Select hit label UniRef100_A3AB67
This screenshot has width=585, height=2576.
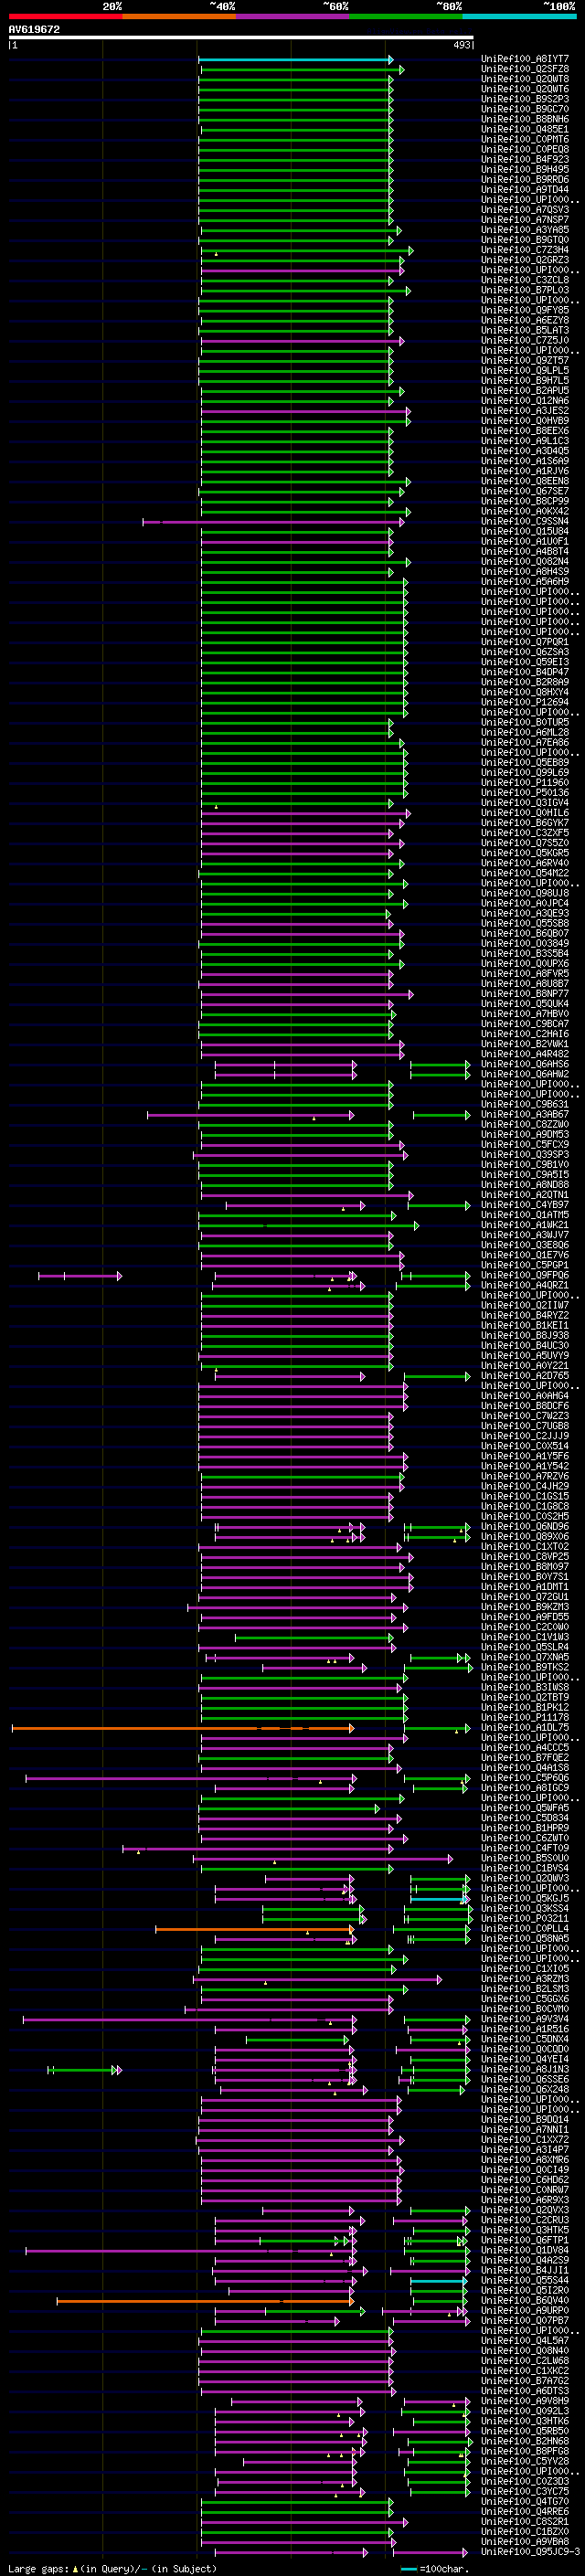coord(525,1114)
